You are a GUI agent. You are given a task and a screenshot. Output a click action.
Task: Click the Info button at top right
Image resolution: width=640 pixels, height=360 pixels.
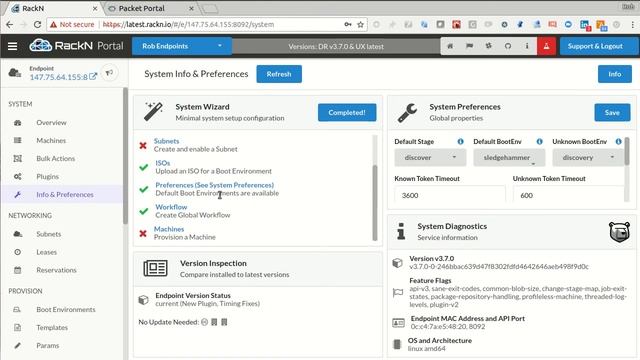coord(615,74)
